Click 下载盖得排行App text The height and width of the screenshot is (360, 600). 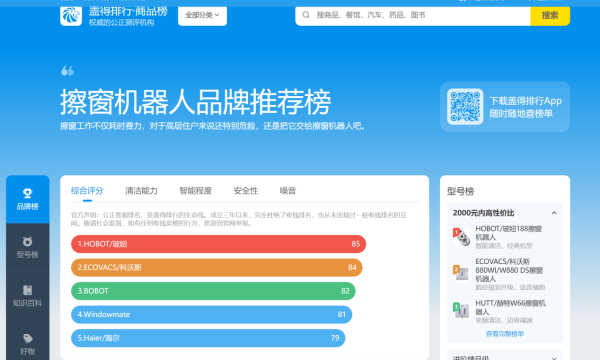(x=525, y=101)
